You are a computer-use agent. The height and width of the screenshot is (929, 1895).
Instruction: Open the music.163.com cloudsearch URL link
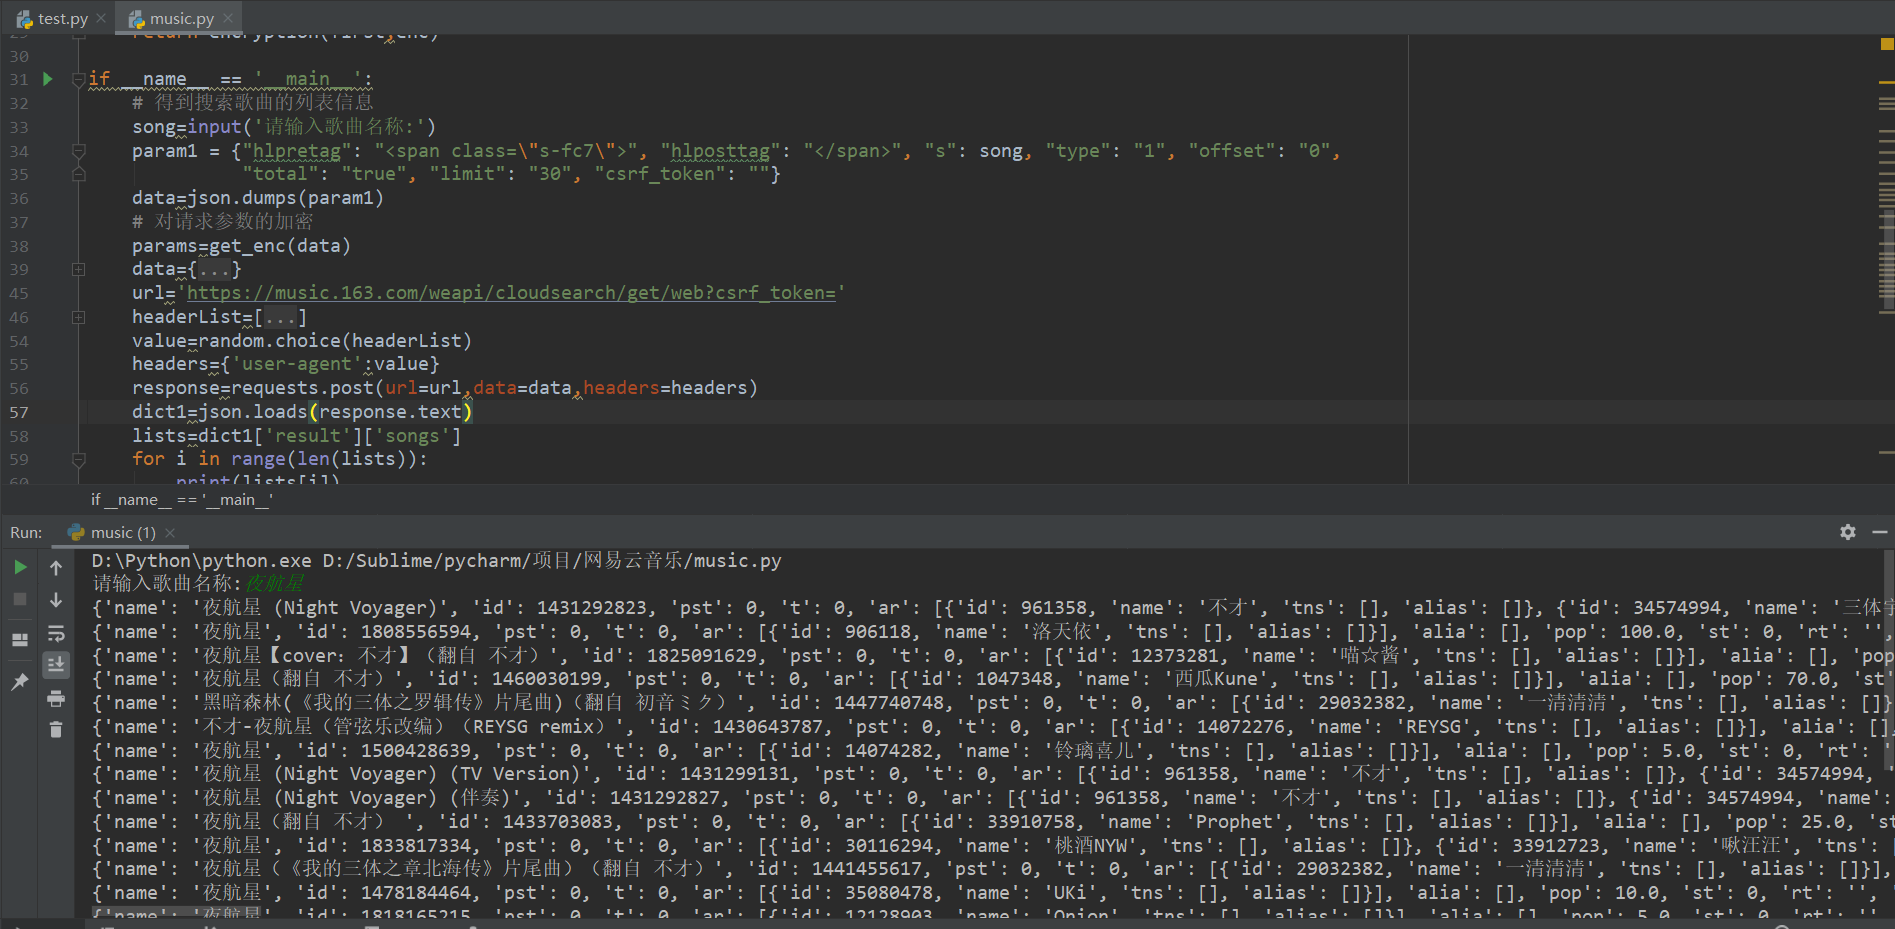point(511,293)
